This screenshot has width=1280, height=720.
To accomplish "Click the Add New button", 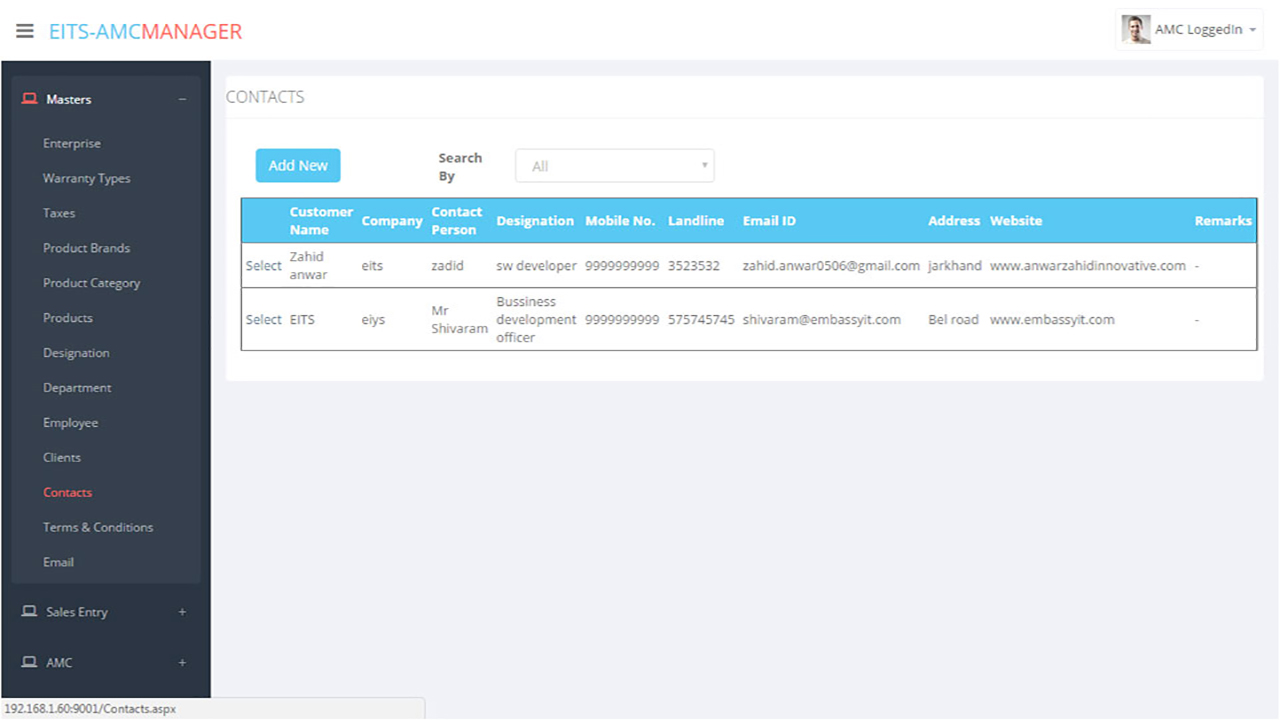I will [298, 166].
